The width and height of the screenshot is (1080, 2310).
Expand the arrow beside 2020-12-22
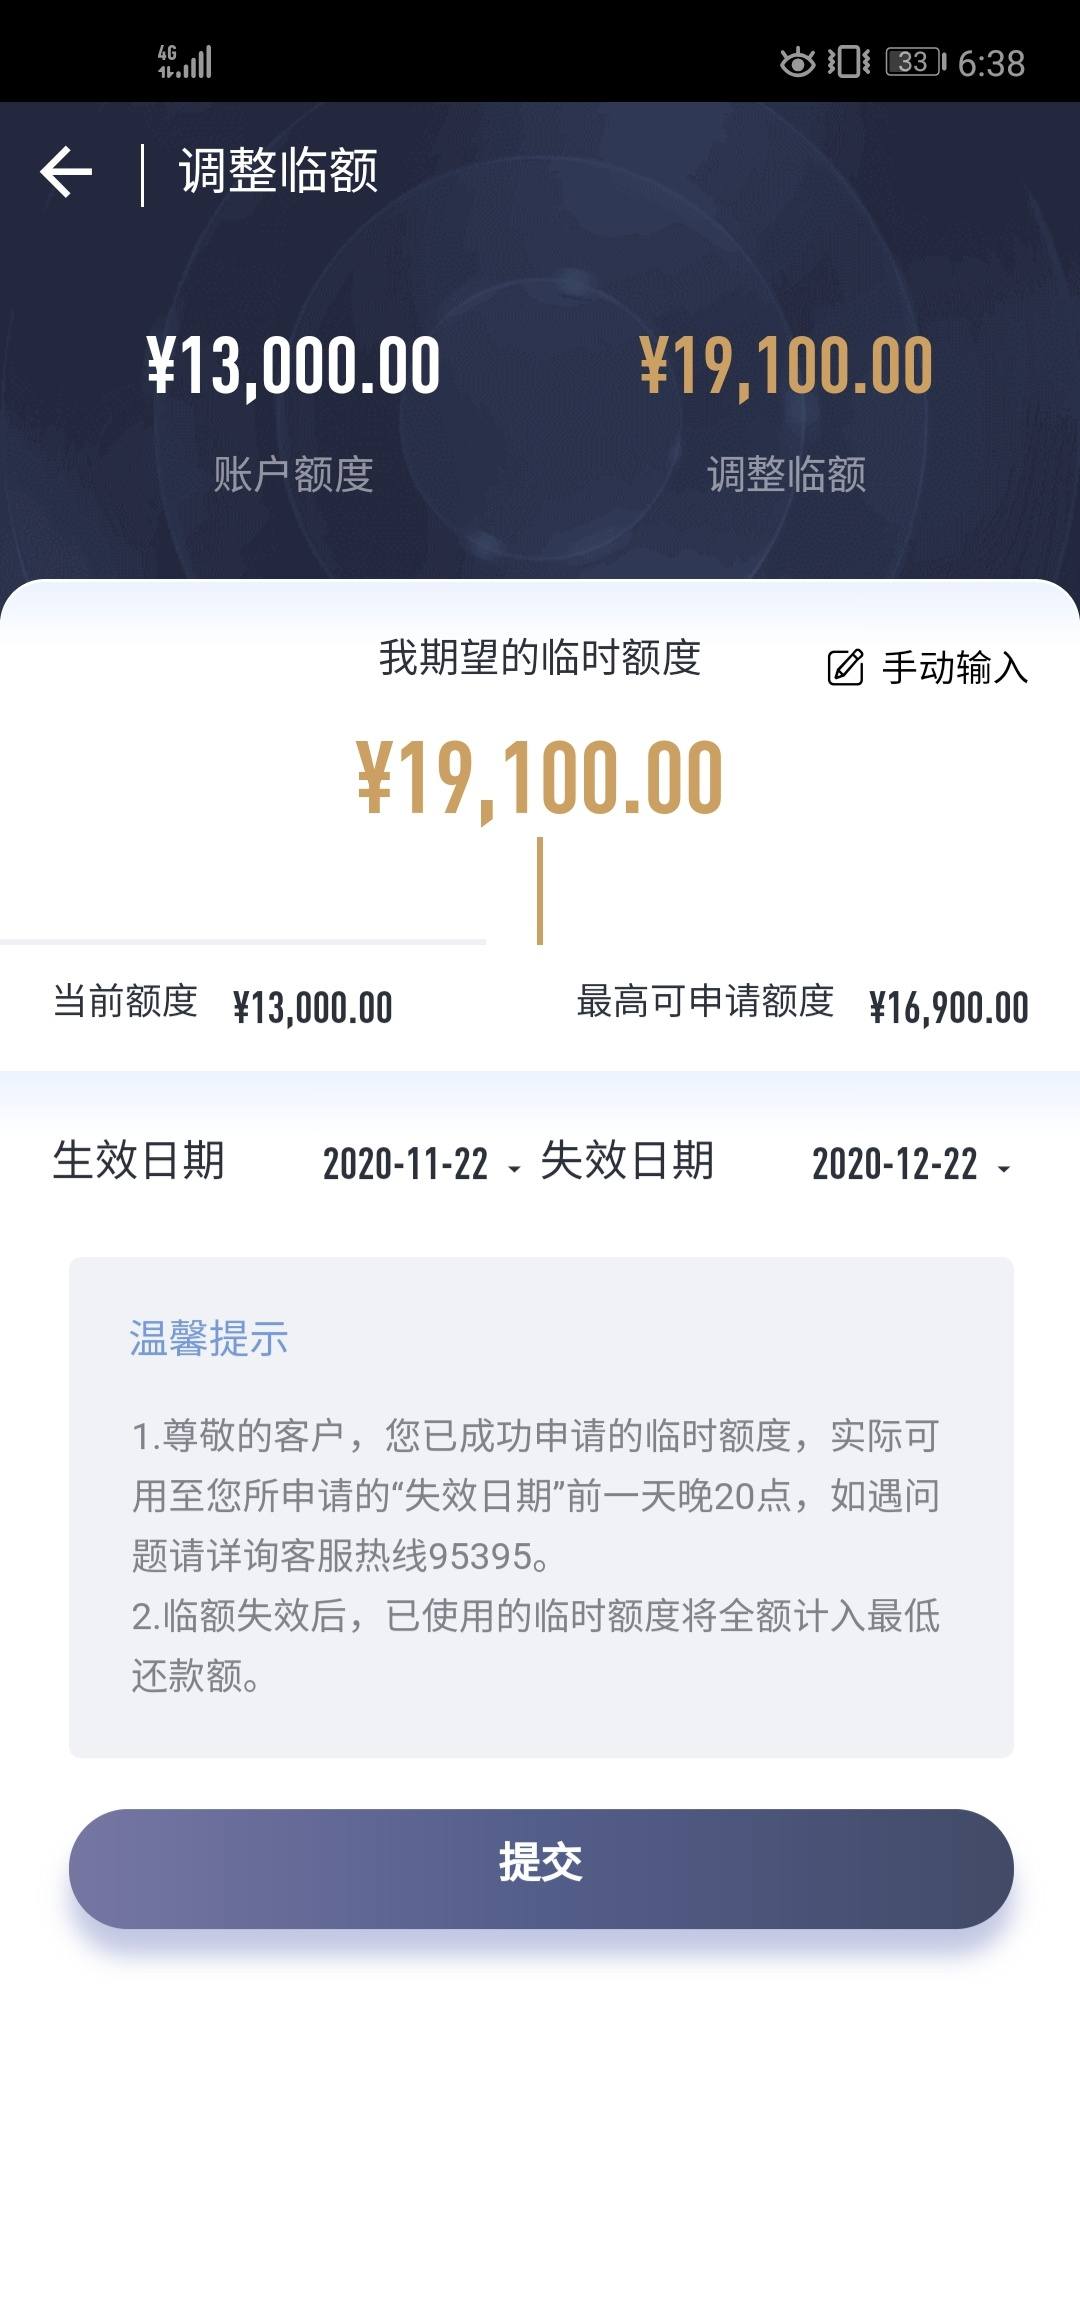click(1004, 1168)
